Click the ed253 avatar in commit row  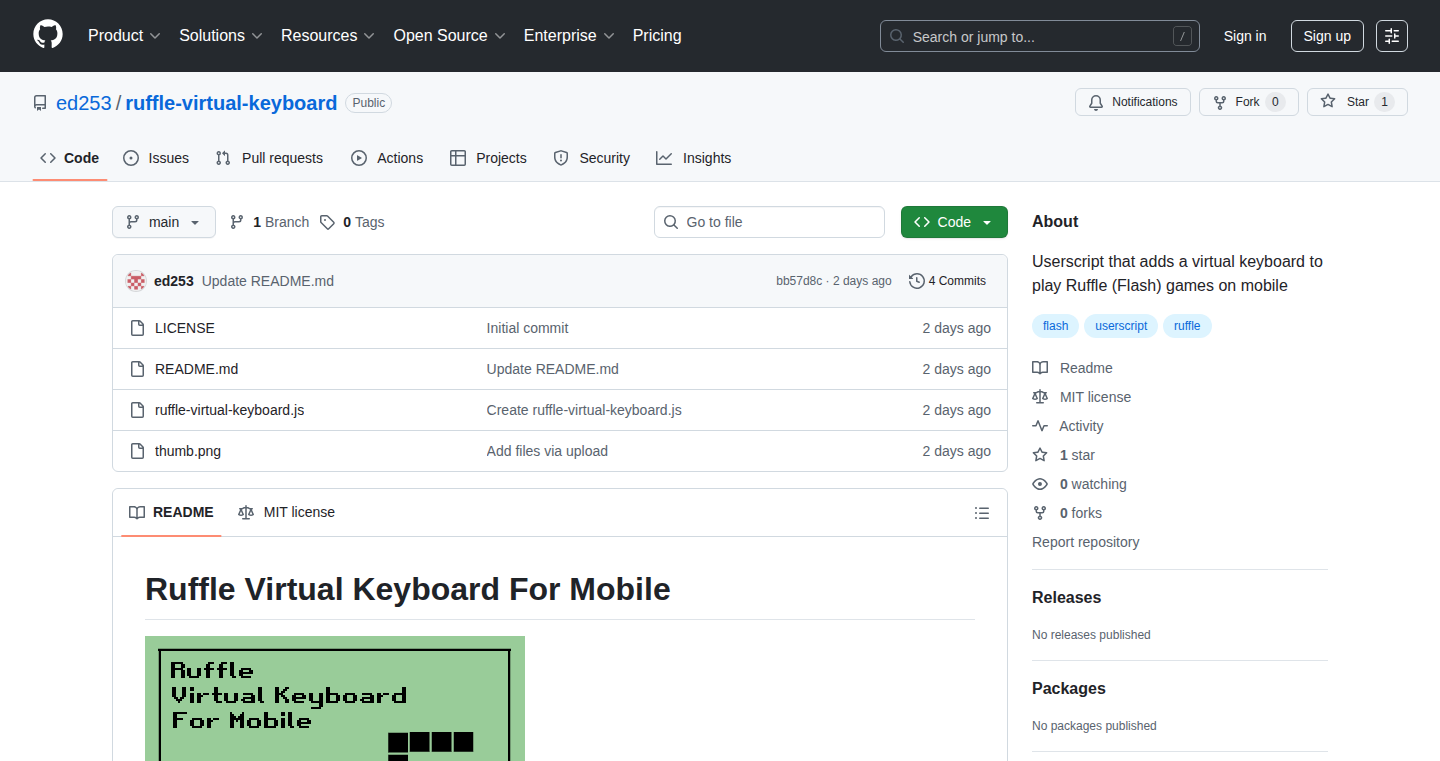pos(136,281)
